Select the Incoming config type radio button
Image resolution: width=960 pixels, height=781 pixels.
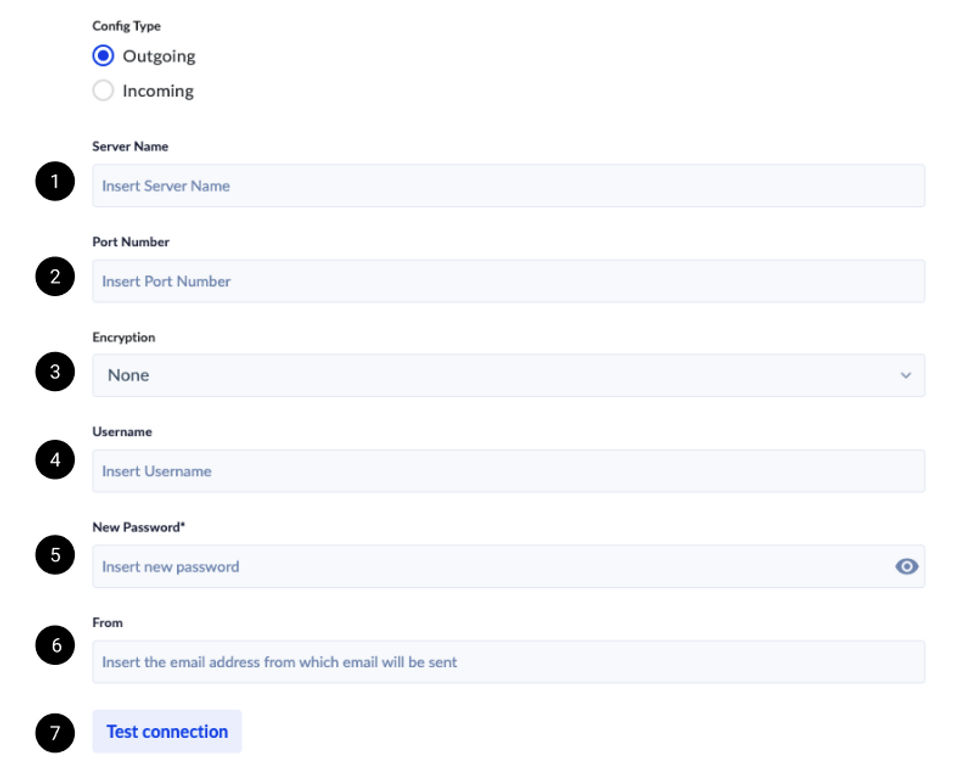(x=103, y=91)
